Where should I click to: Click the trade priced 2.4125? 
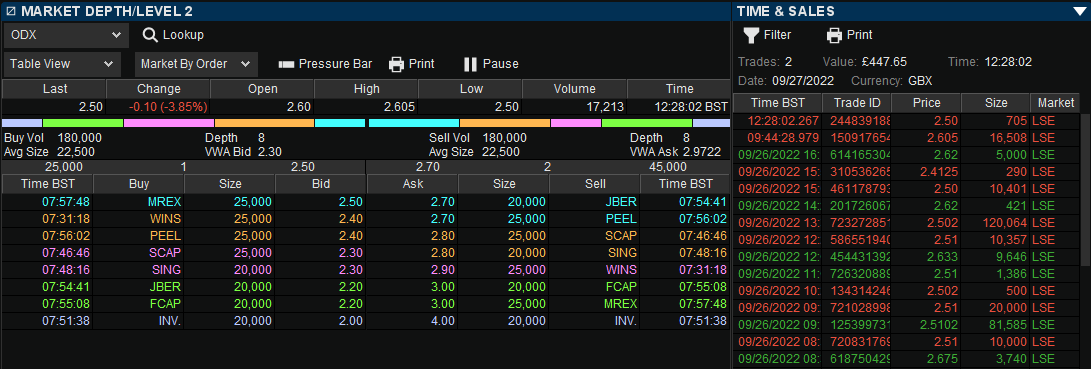click(x=905, y=172)
